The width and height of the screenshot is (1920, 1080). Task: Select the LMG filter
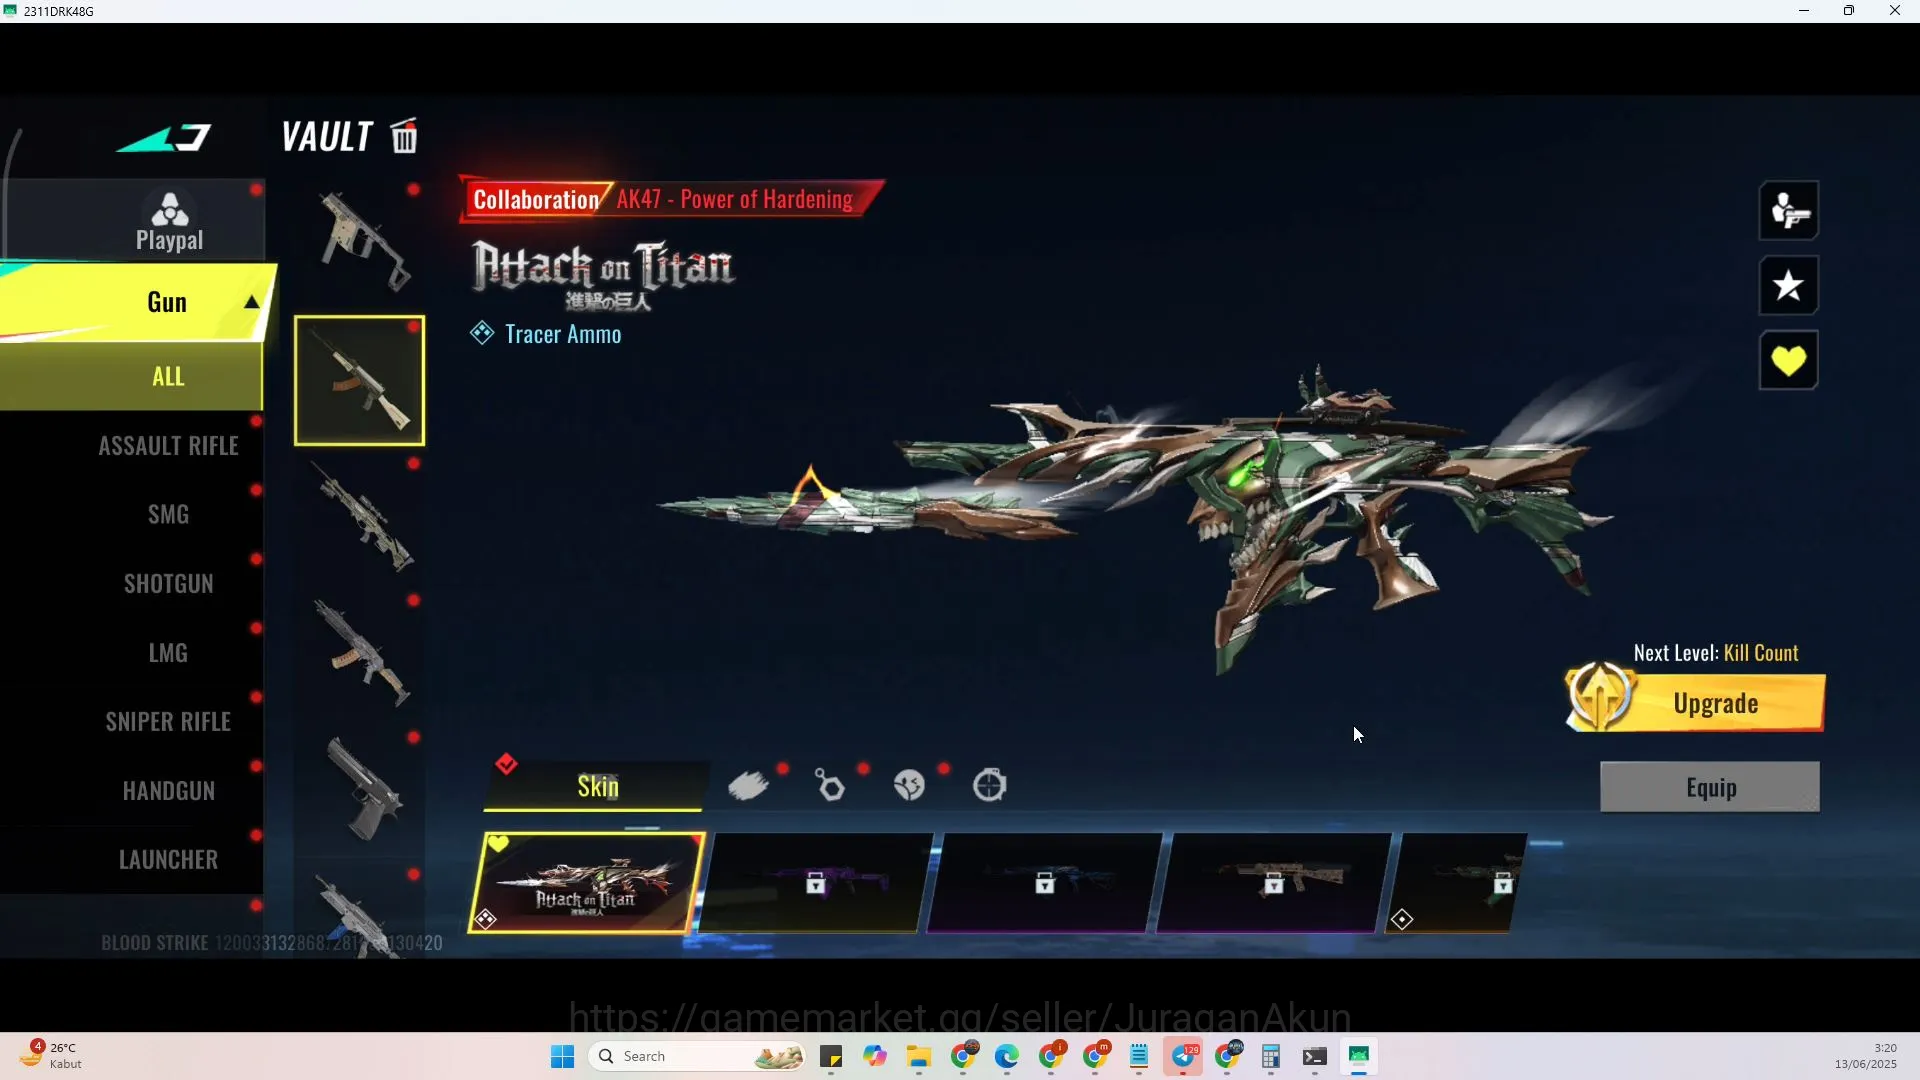pos(168,653)
